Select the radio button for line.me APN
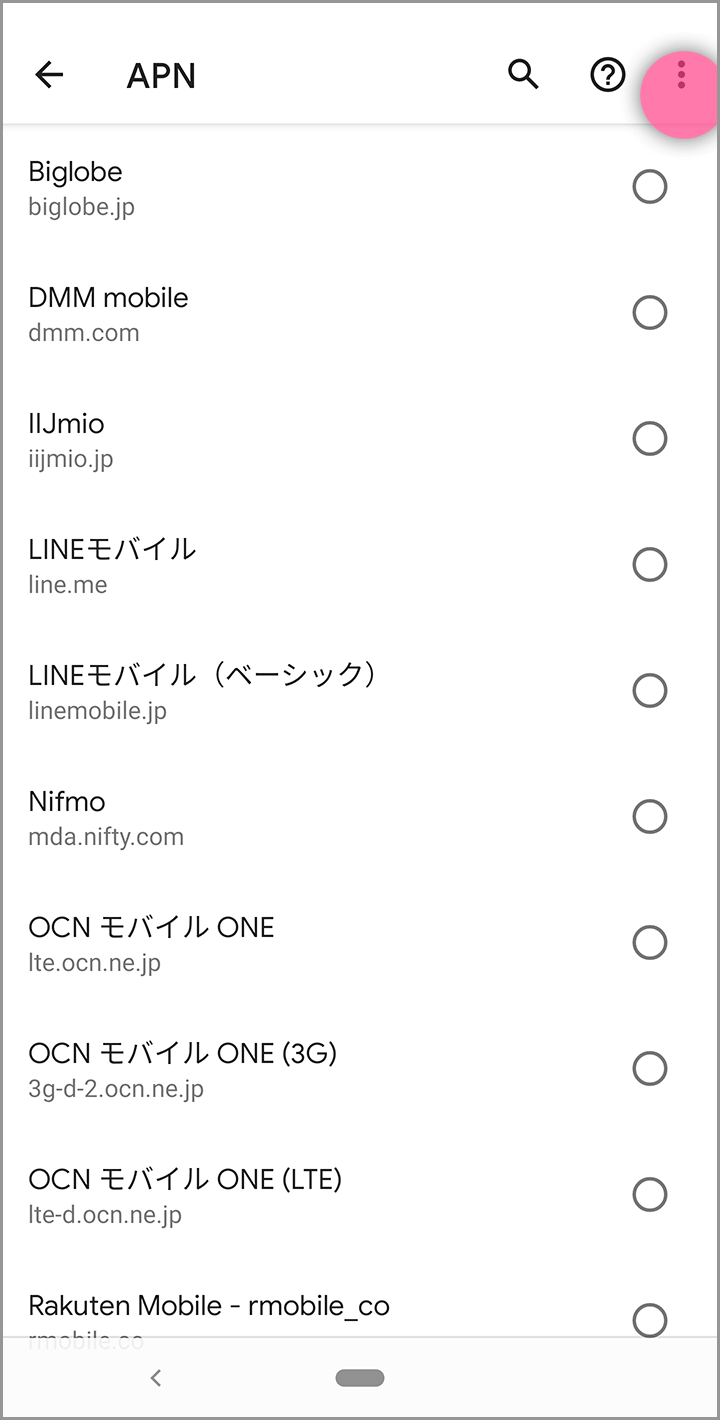This screenshot has height=1420, width=720. click(650, 565)
